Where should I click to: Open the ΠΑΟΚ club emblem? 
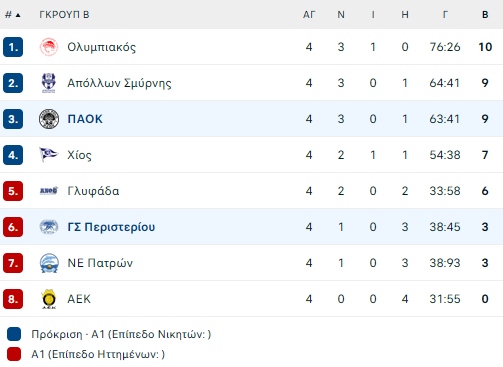(49, 119)
